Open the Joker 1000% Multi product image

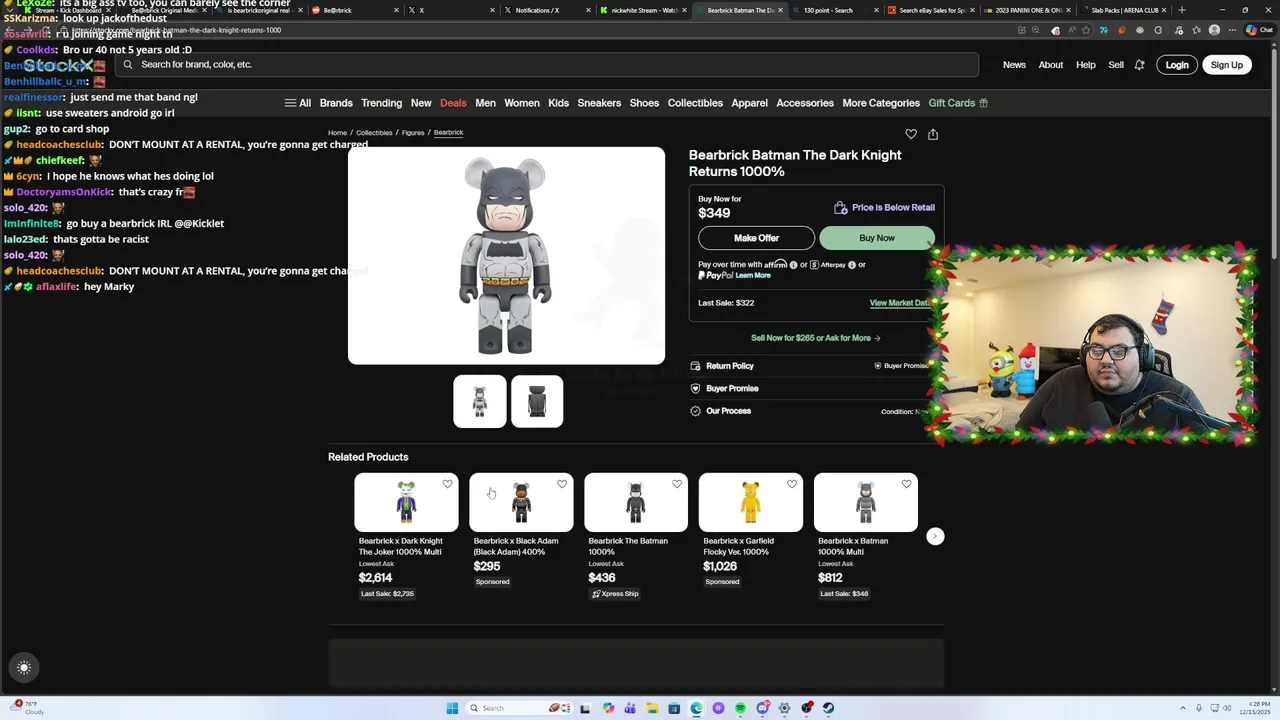click(x=406, y=502)
